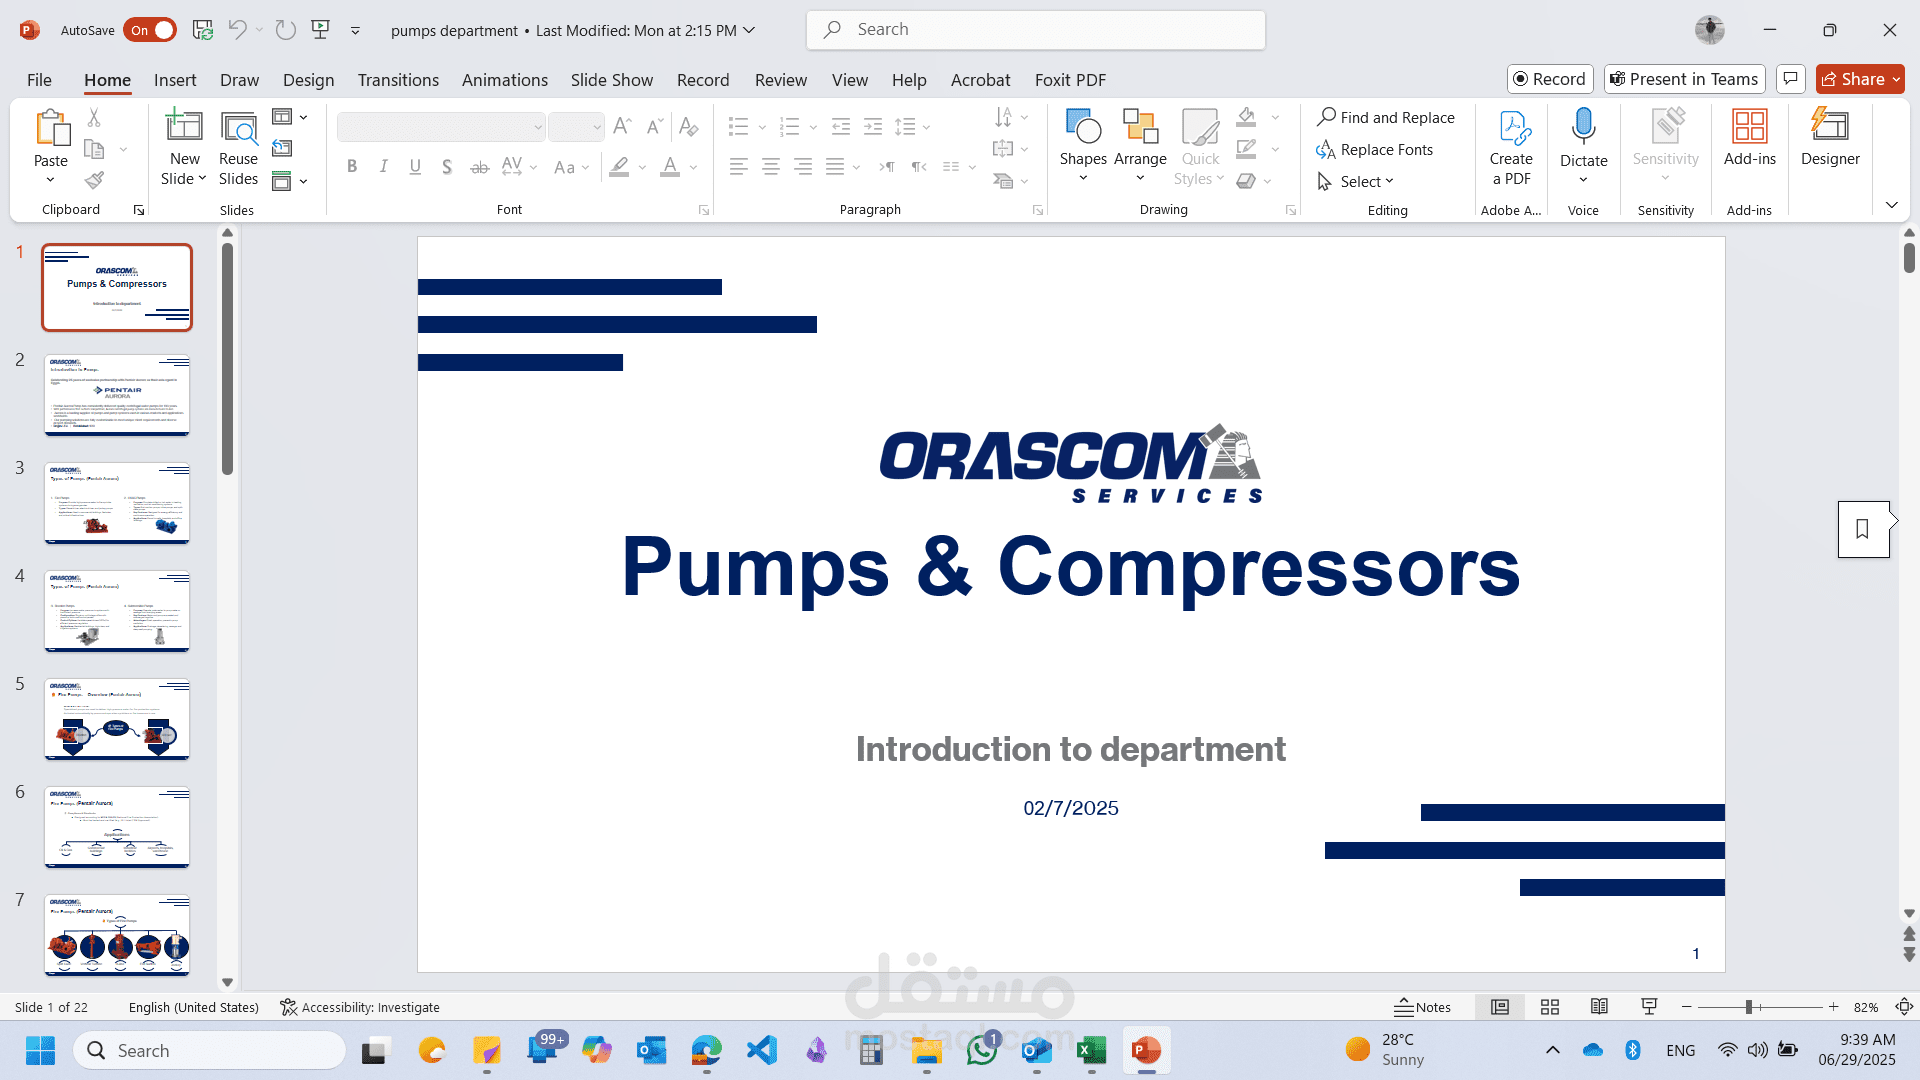Switch to Reading View icon
Screen dimensions: 1920x1080
click(x=1599, y=1007)
